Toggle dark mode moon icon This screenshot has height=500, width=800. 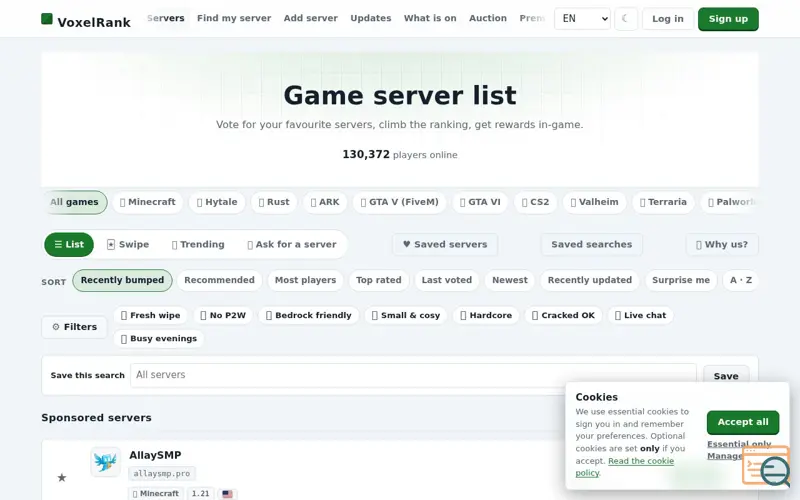tap(626, 19)
